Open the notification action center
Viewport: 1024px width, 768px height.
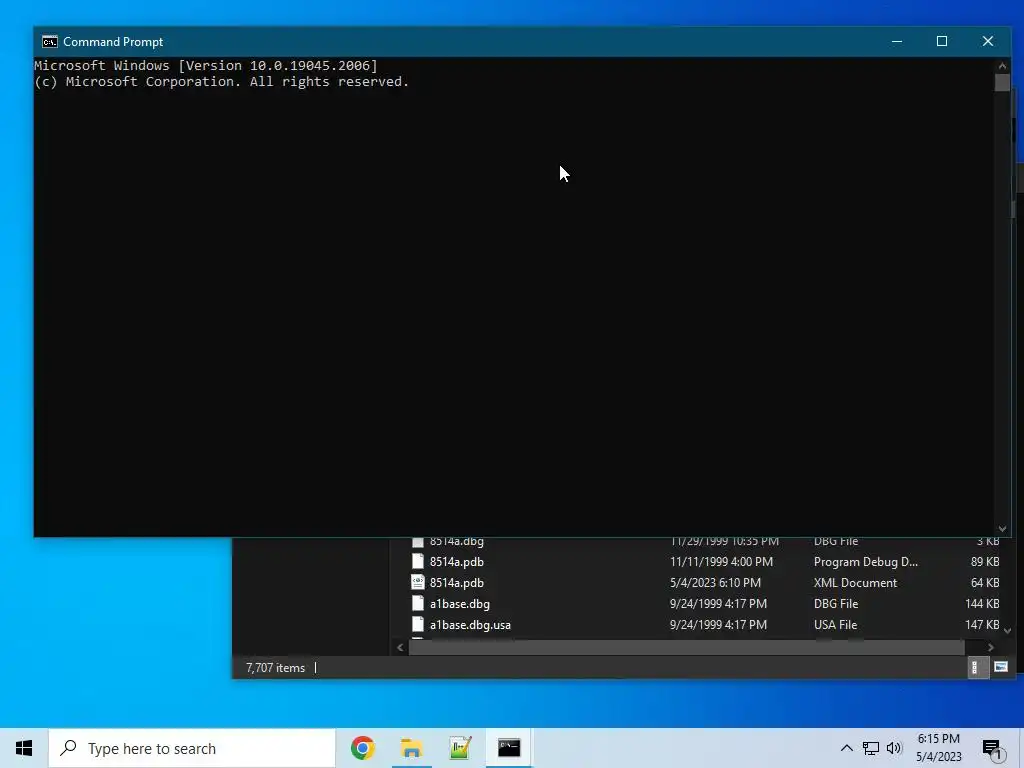click(x=993, y=748)
